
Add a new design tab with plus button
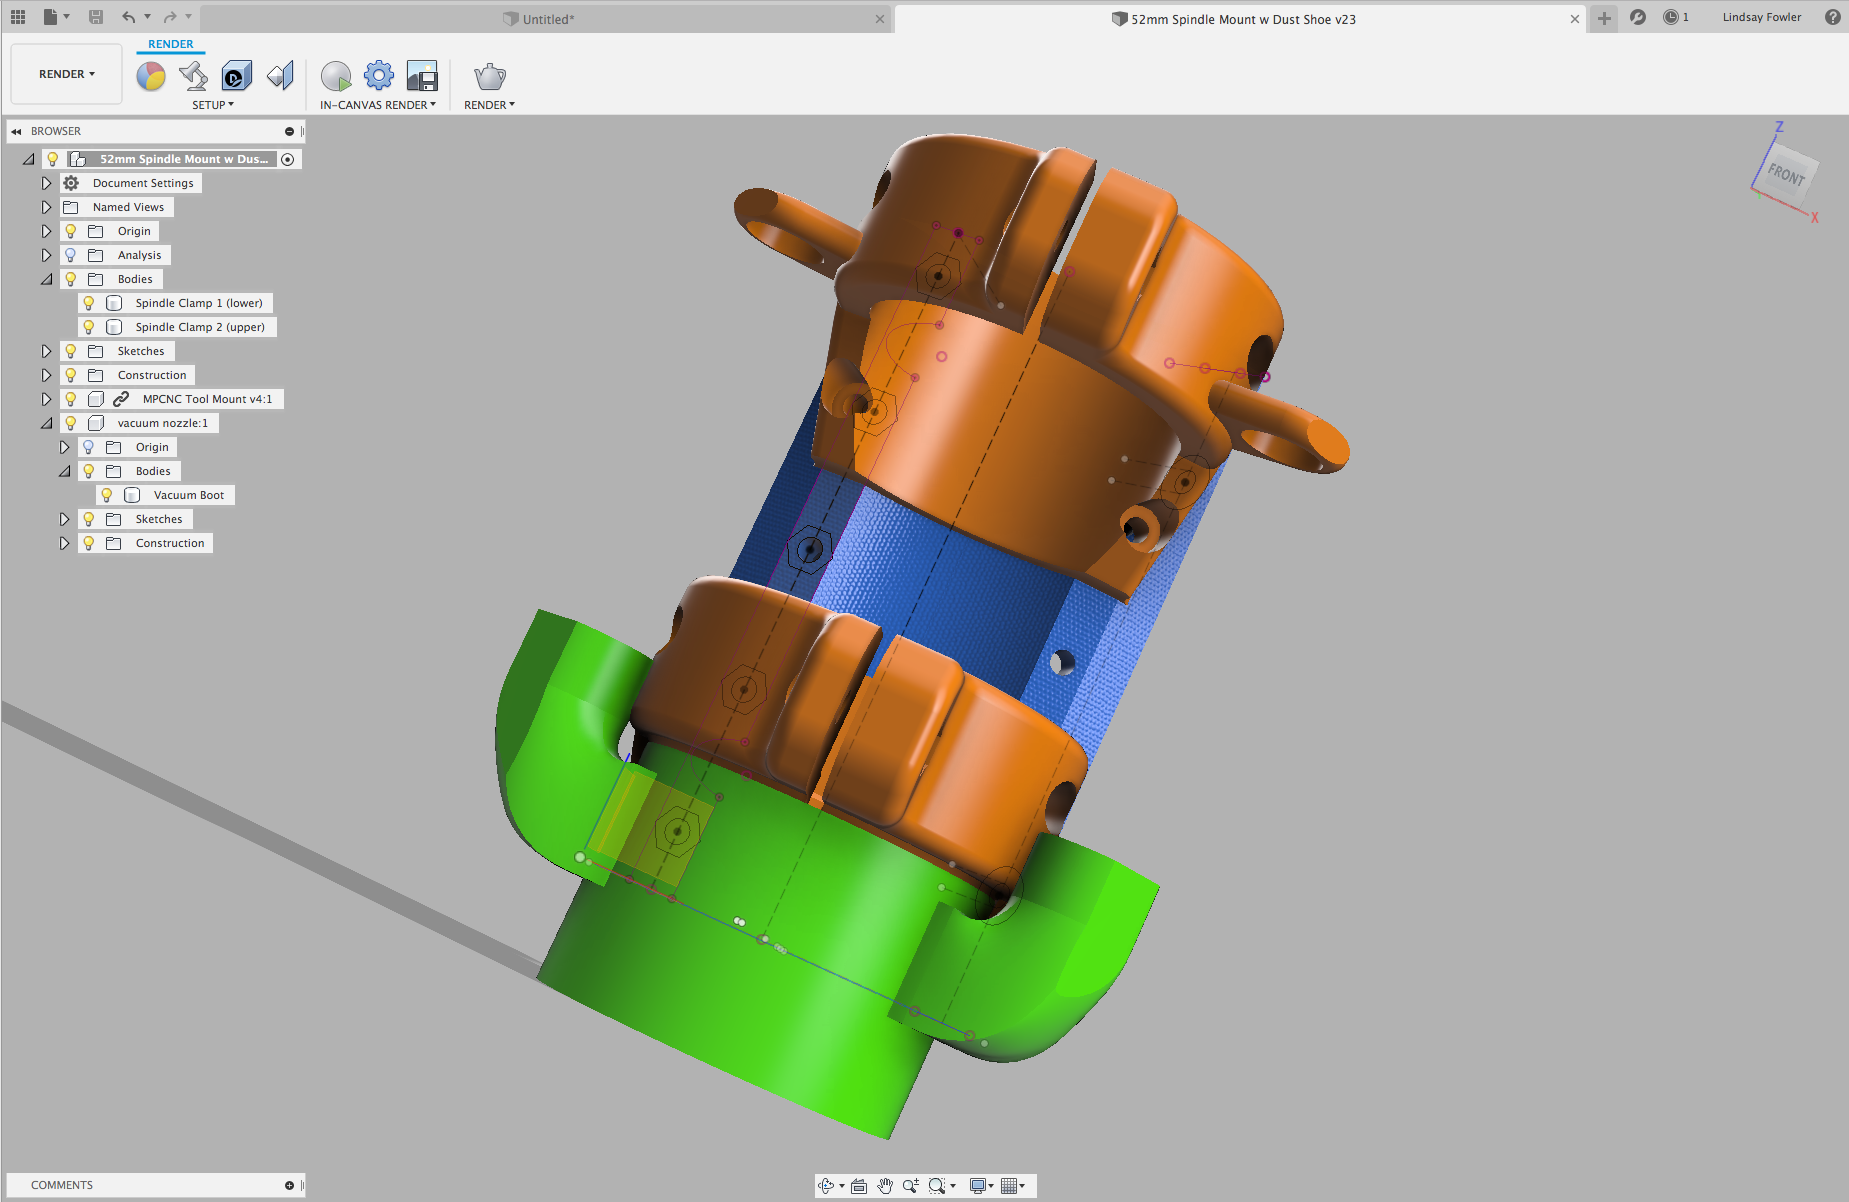tap(1604, 19)
